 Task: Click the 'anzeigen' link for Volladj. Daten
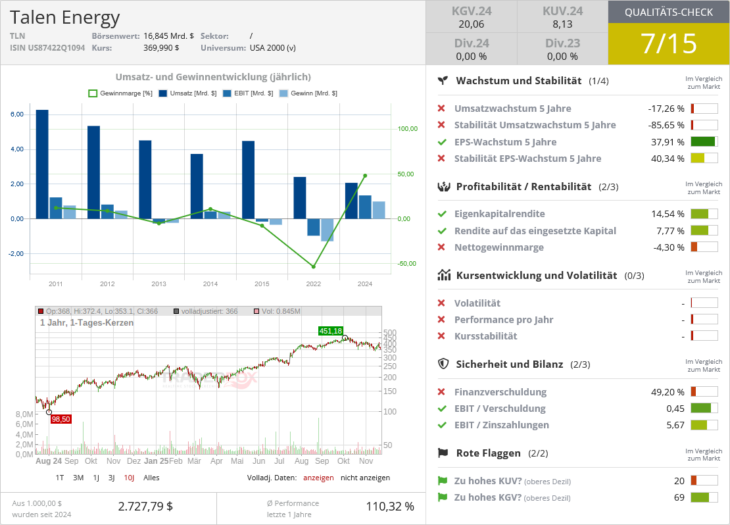click(317, 478)
